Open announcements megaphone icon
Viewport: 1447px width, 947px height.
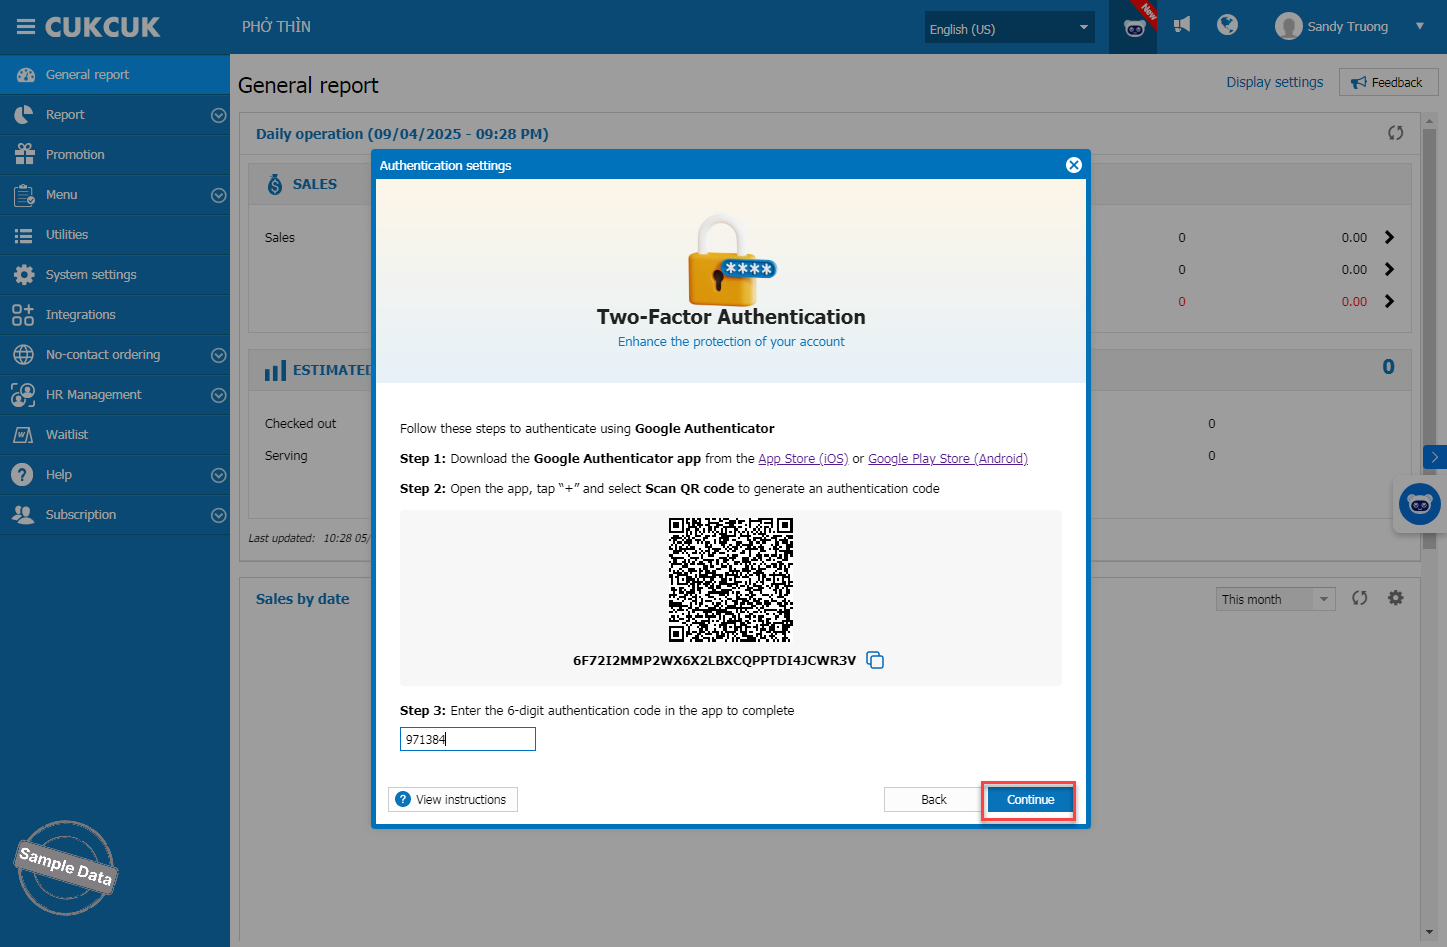[1182, 25]
